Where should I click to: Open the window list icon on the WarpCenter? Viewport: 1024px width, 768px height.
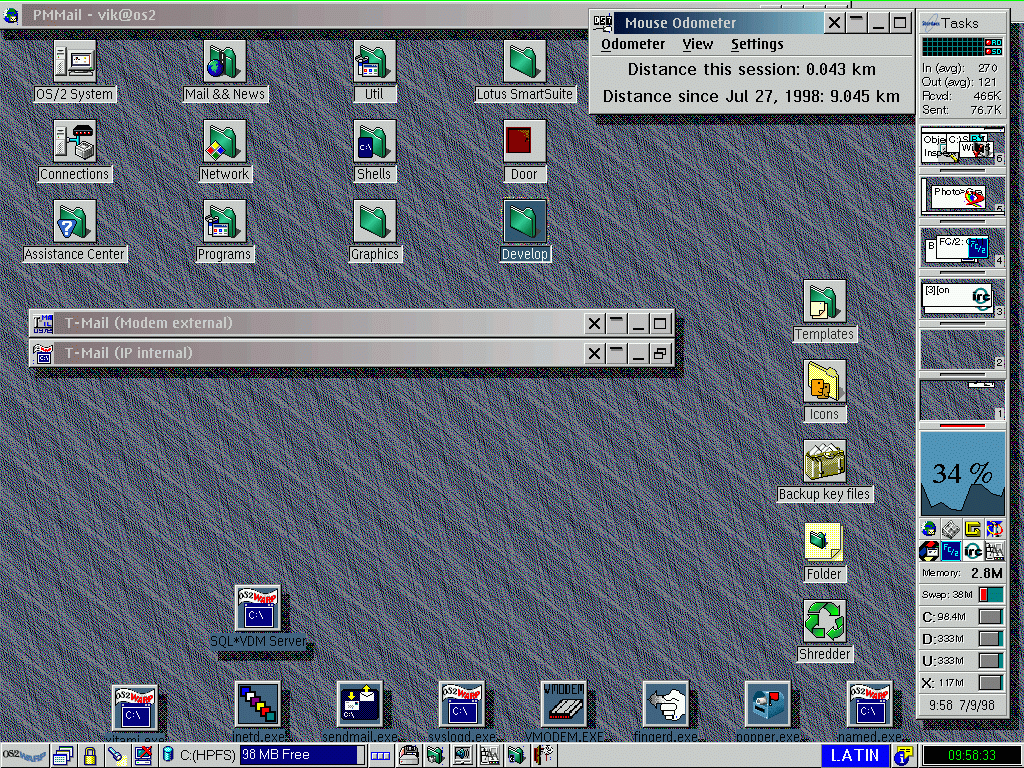[x=63, y=756]
